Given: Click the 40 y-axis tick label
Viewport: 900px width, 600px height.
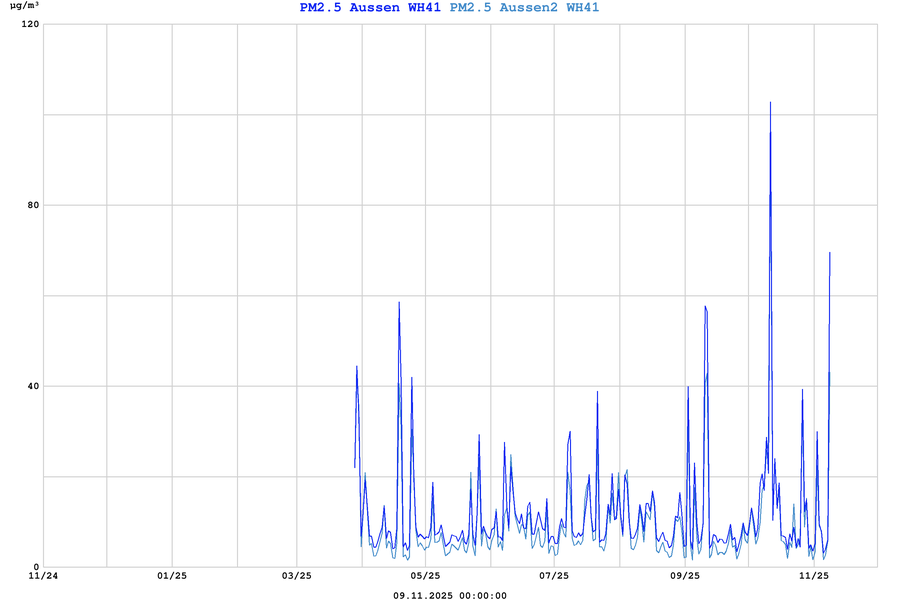Looking at the screenshot, I should point(32,386).
